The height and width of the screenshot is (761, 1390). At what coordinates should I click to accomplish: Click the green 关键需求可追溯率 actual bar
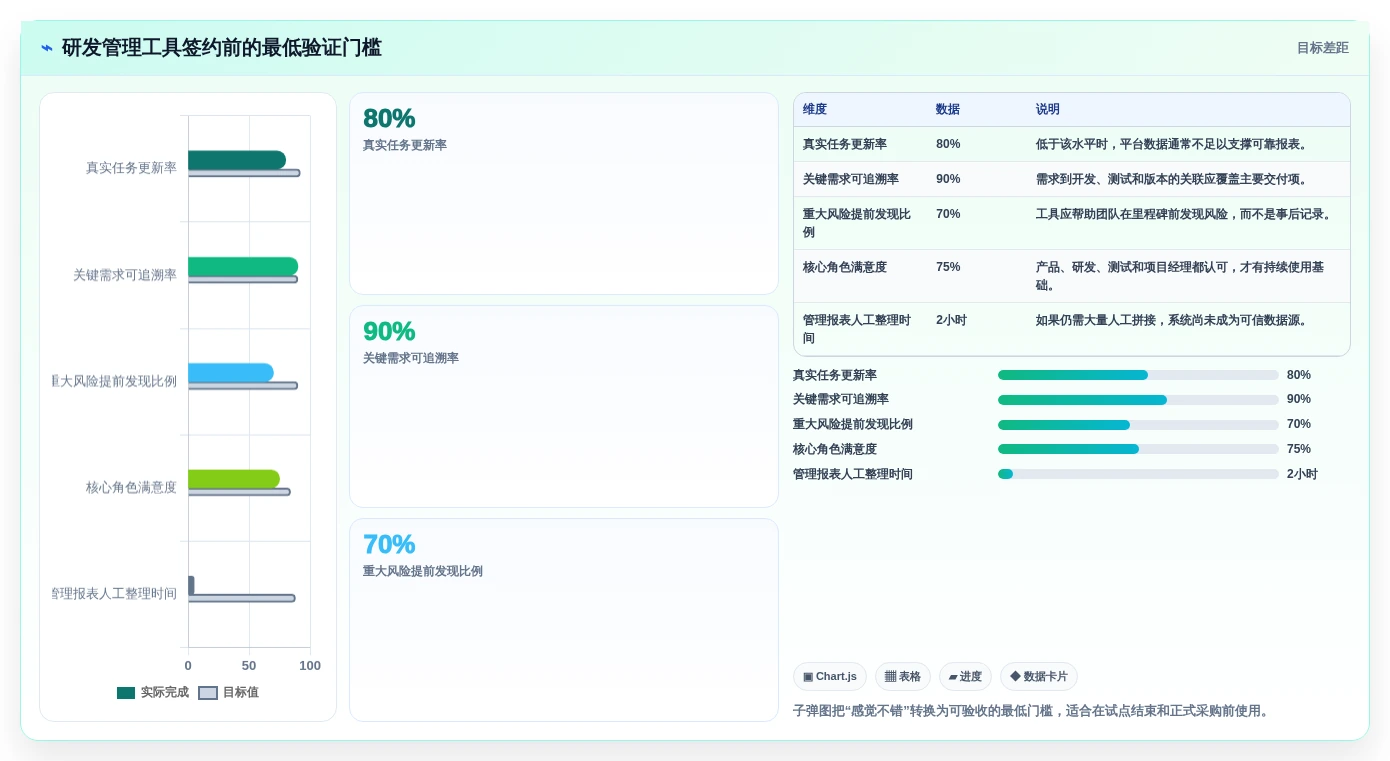pyautogui.click(x=243, y=266)
